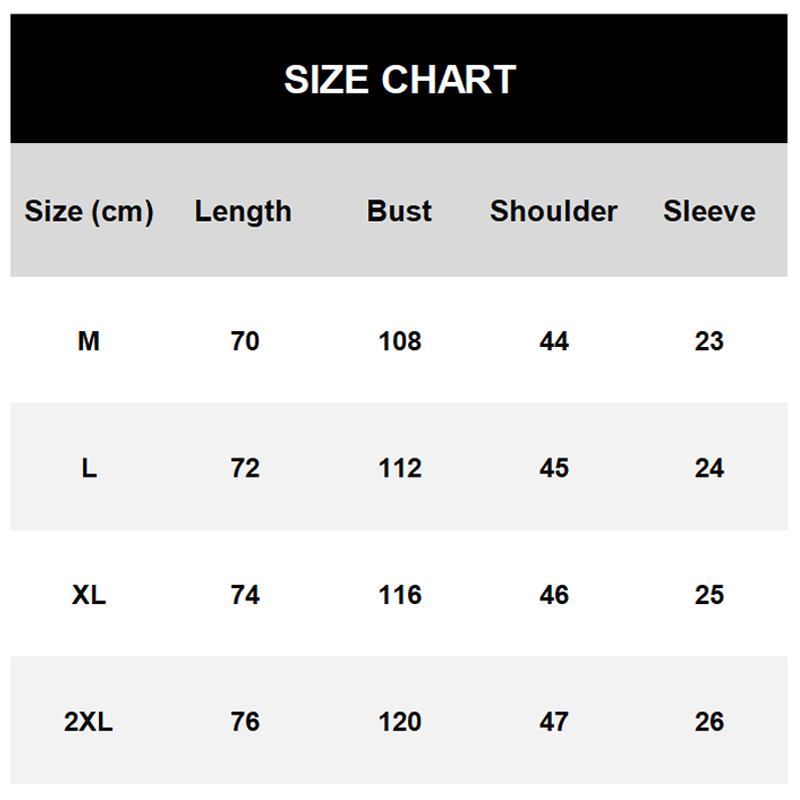Click the Sleeve column header
The height and width of the screenshot is (800, 800).
(709, 211)
